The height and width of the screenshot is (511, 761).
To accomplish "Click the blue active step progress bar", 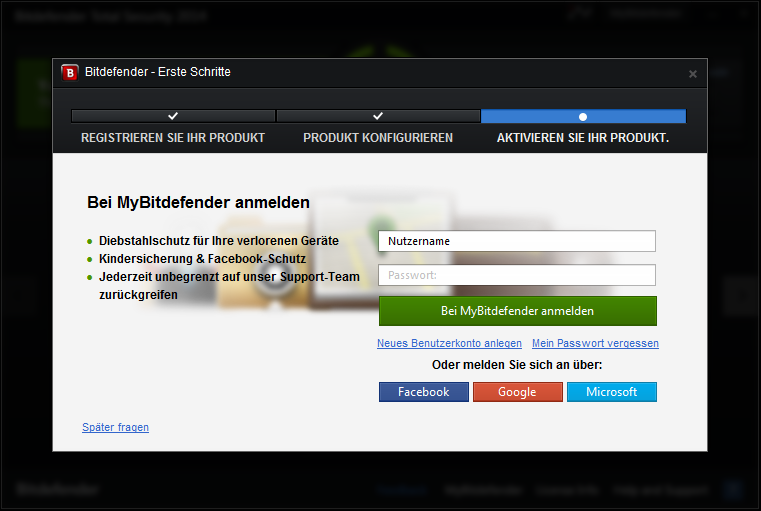I will [583, 116].
